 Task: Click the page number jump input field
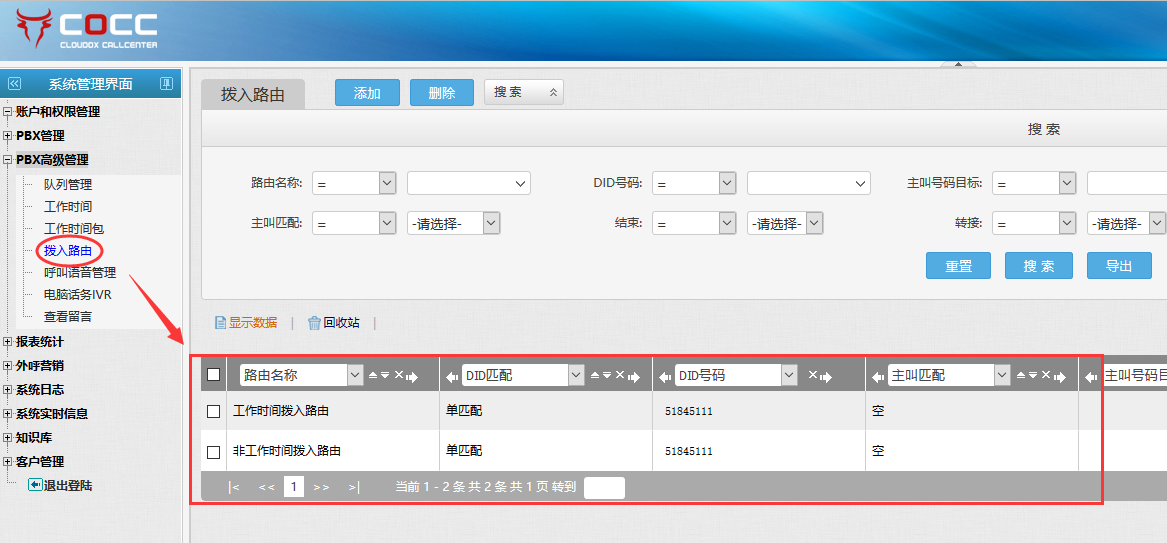point(604,487)
